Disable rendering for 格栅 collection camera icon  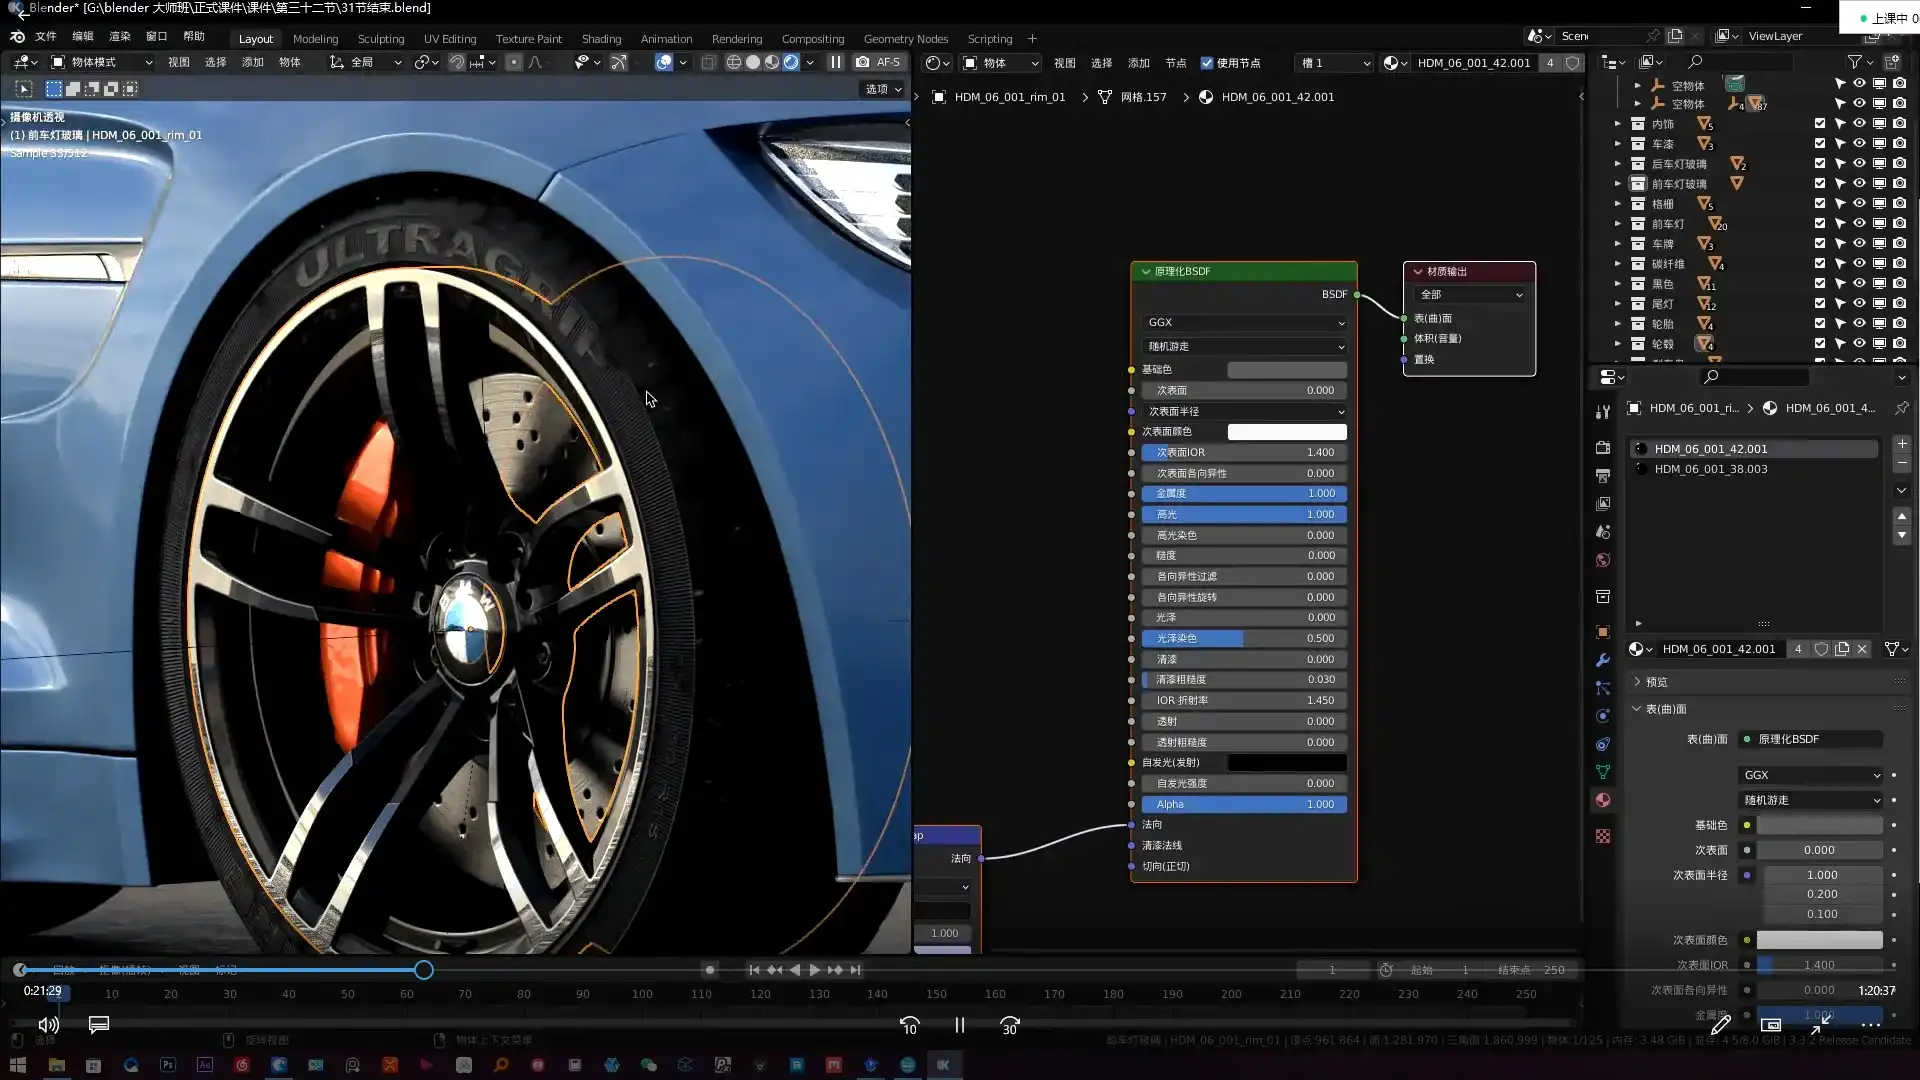1899,204
